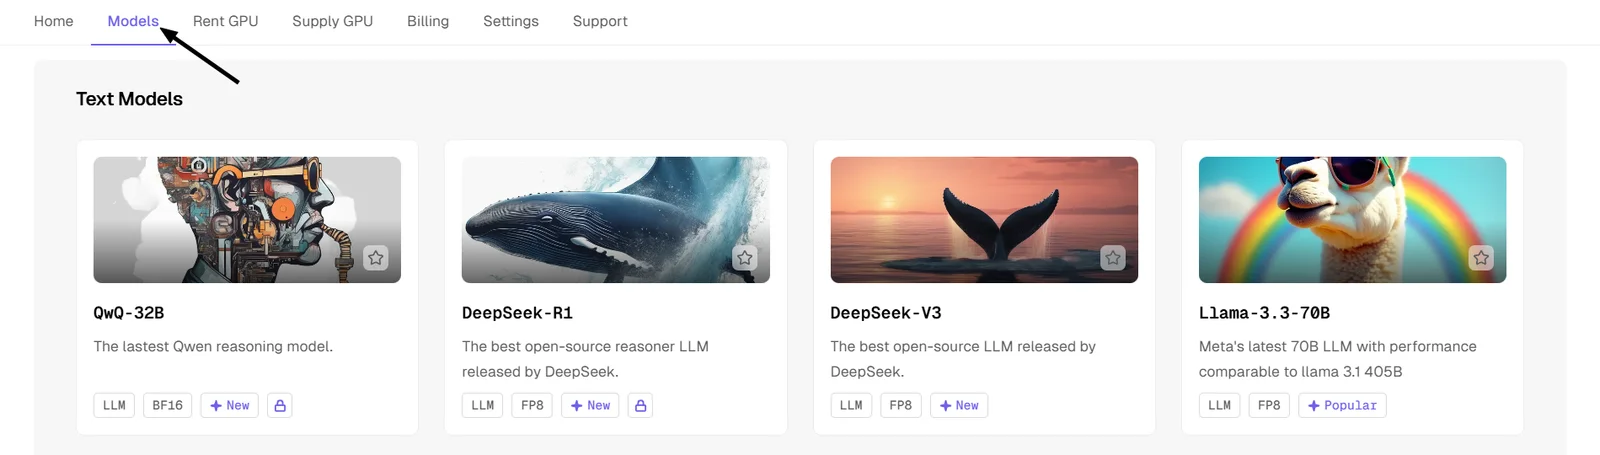Favorite the QwQ-32B model with its star icon

(x=376, y=258)
